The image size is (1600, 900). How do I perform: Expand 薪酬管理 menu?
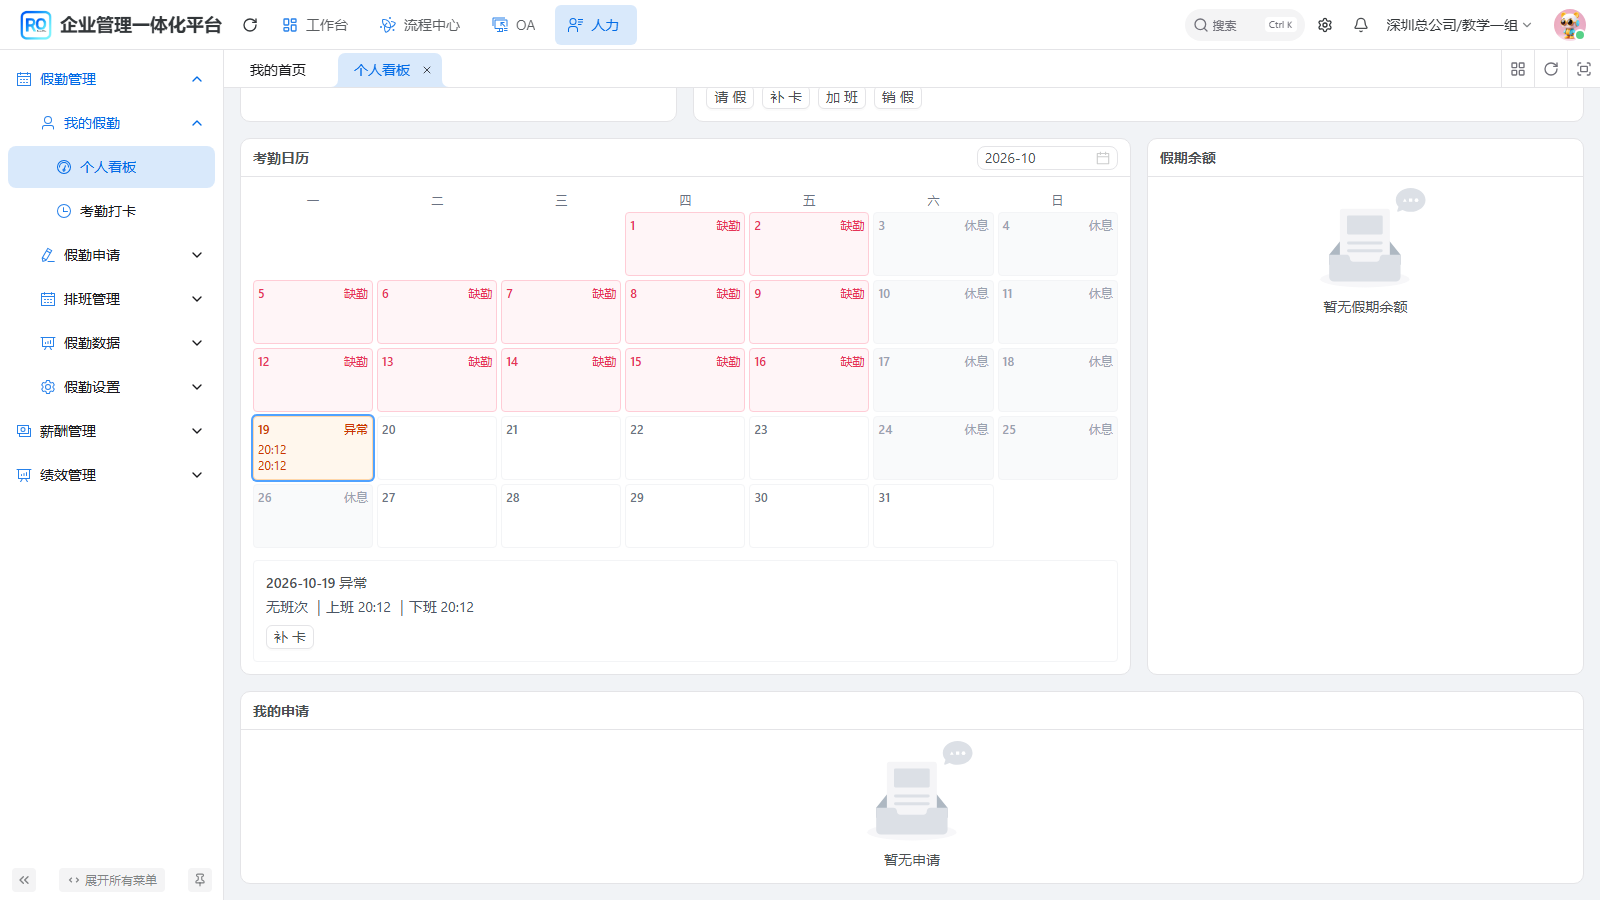[x=111, y=431]
